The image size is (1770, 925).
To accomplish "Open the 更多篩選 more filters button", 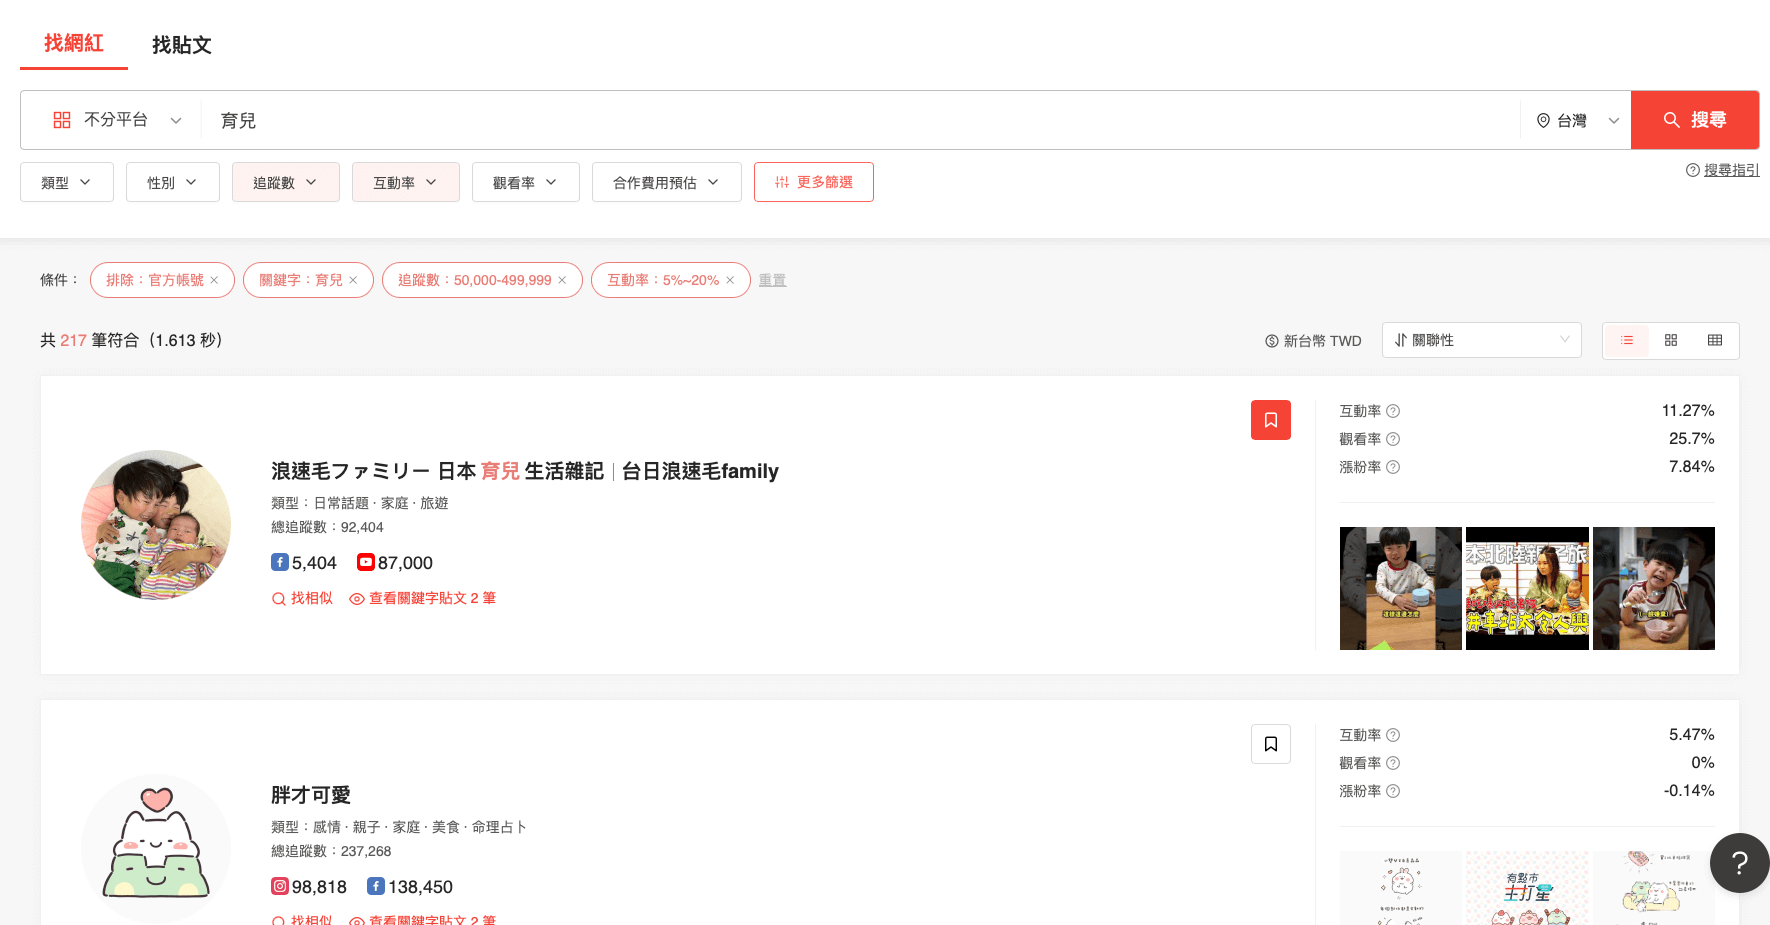I will pyautogui.click(x=814, y=182).
